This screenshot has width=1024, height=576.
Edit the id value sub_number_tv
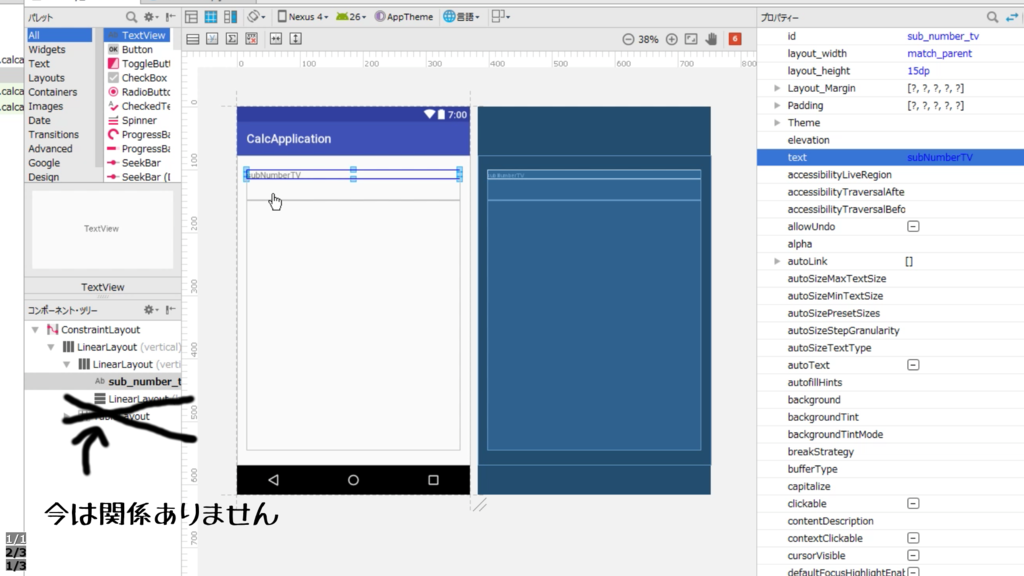tap(943, 37)
